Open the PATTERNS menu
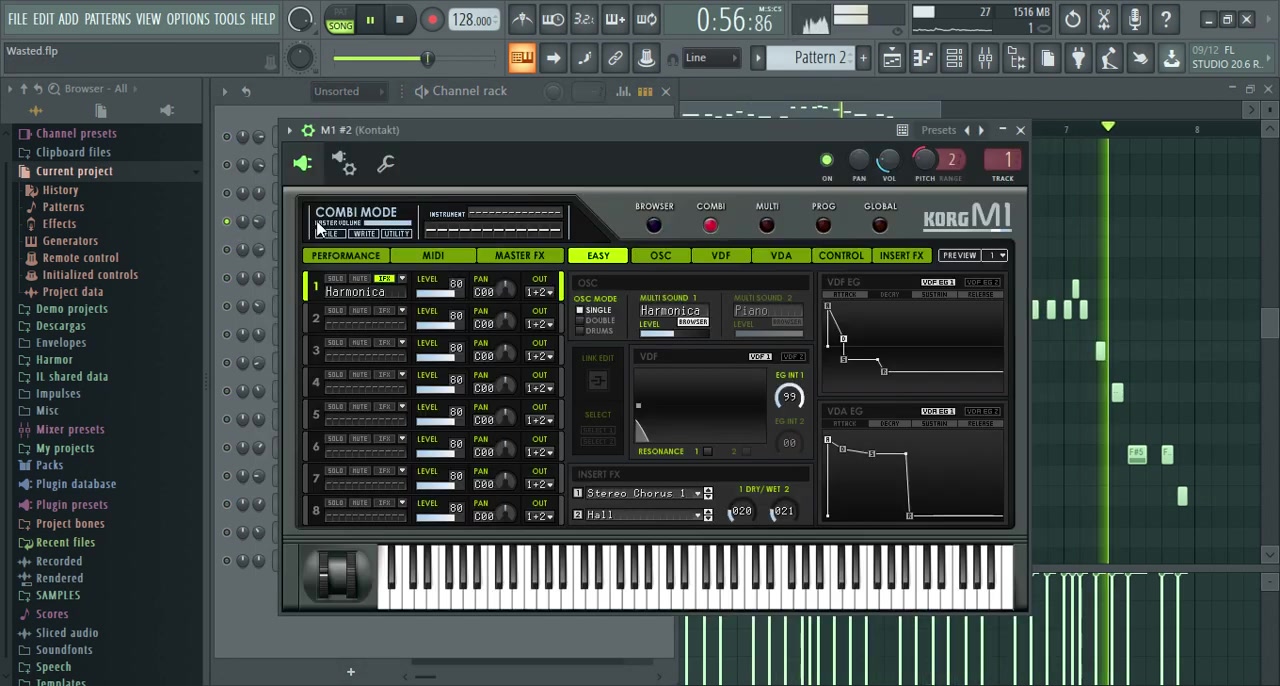1280x686 pixels. (x=107, y=19)
